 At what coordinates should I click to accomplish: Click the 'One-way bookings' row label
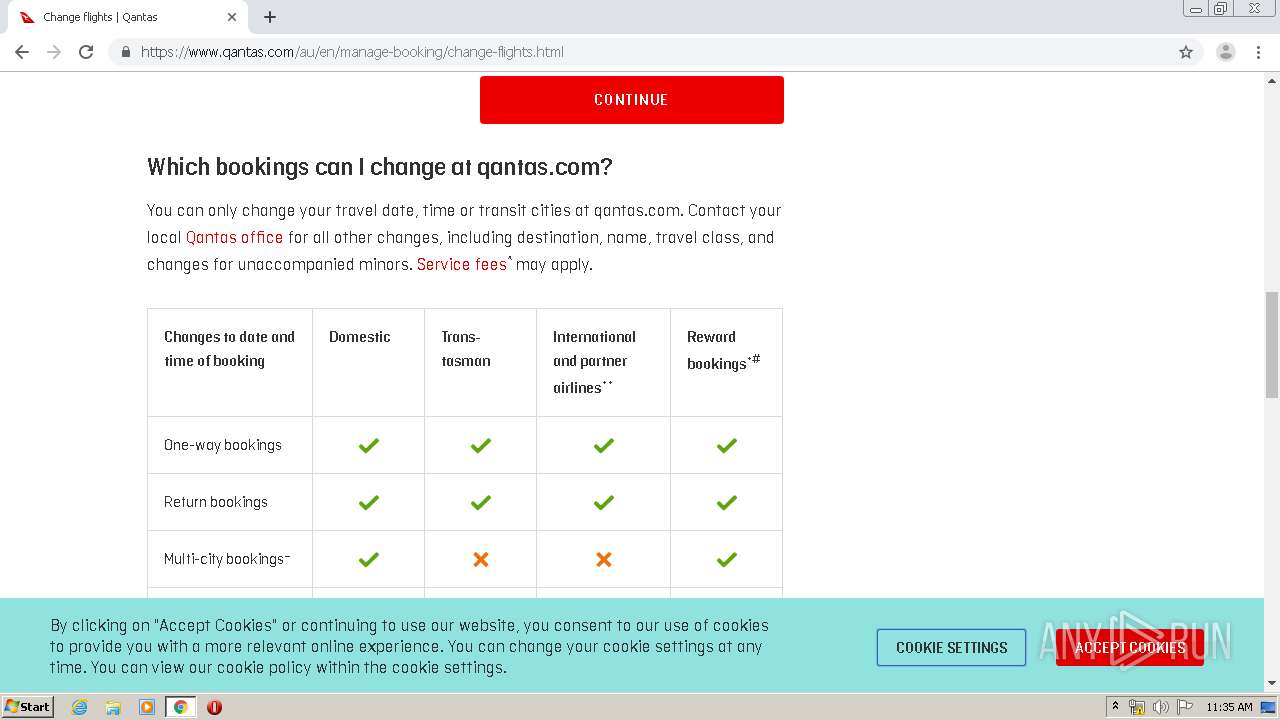pyautogui.click(x=223, y=445)
